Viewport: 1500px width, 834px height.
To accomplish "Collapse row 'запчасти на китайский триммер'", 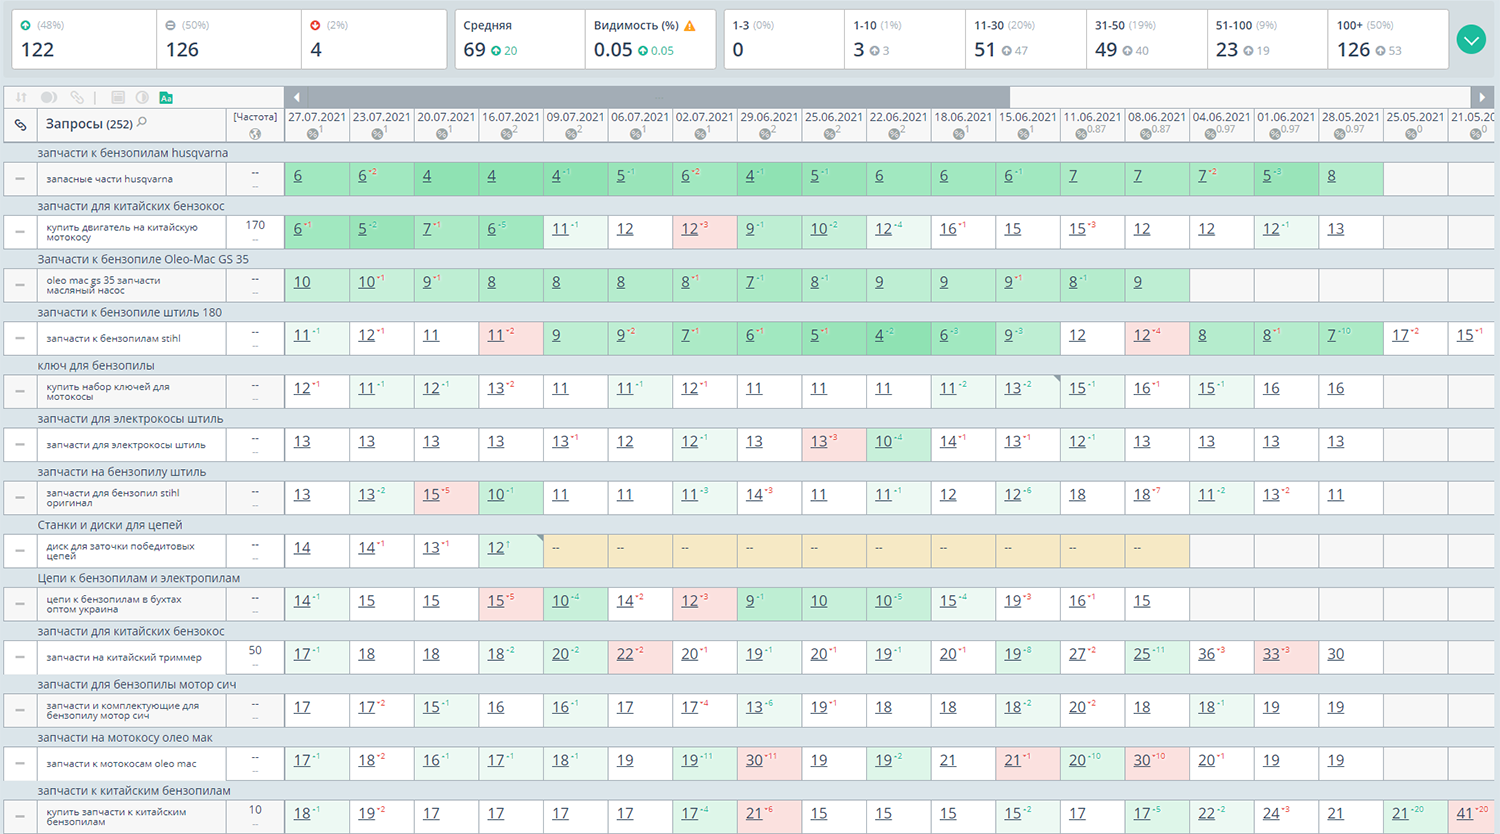I will pos(20,657).
